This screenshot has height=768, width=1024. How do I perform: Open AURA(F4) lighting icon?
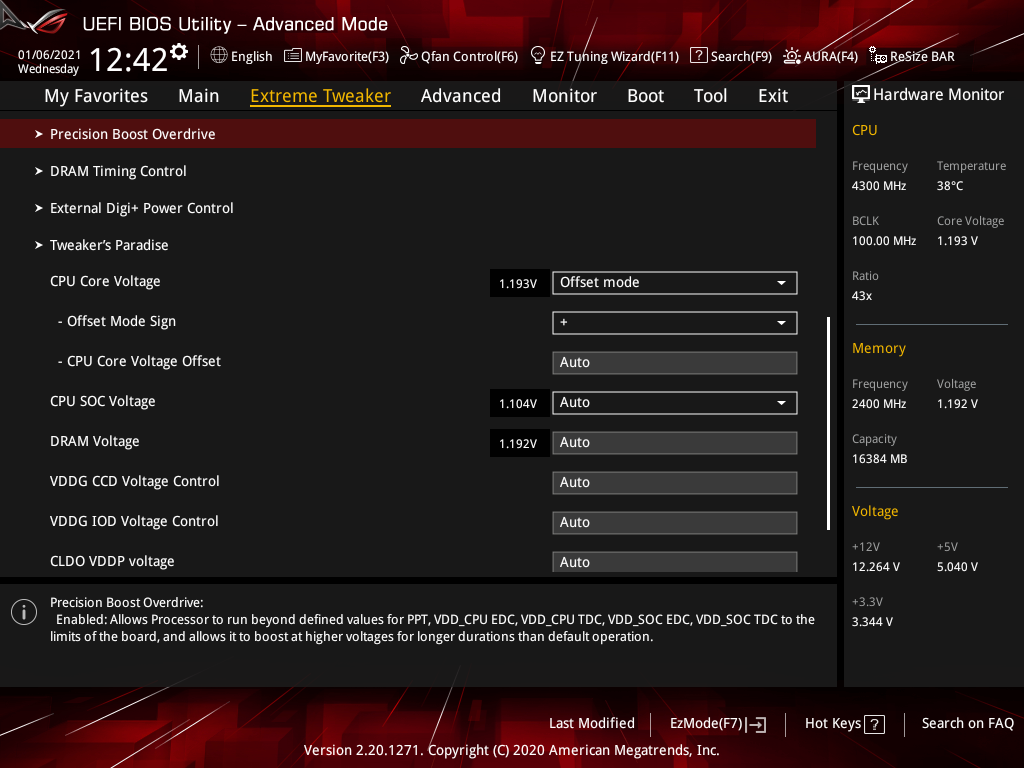(x=792, y=56)
